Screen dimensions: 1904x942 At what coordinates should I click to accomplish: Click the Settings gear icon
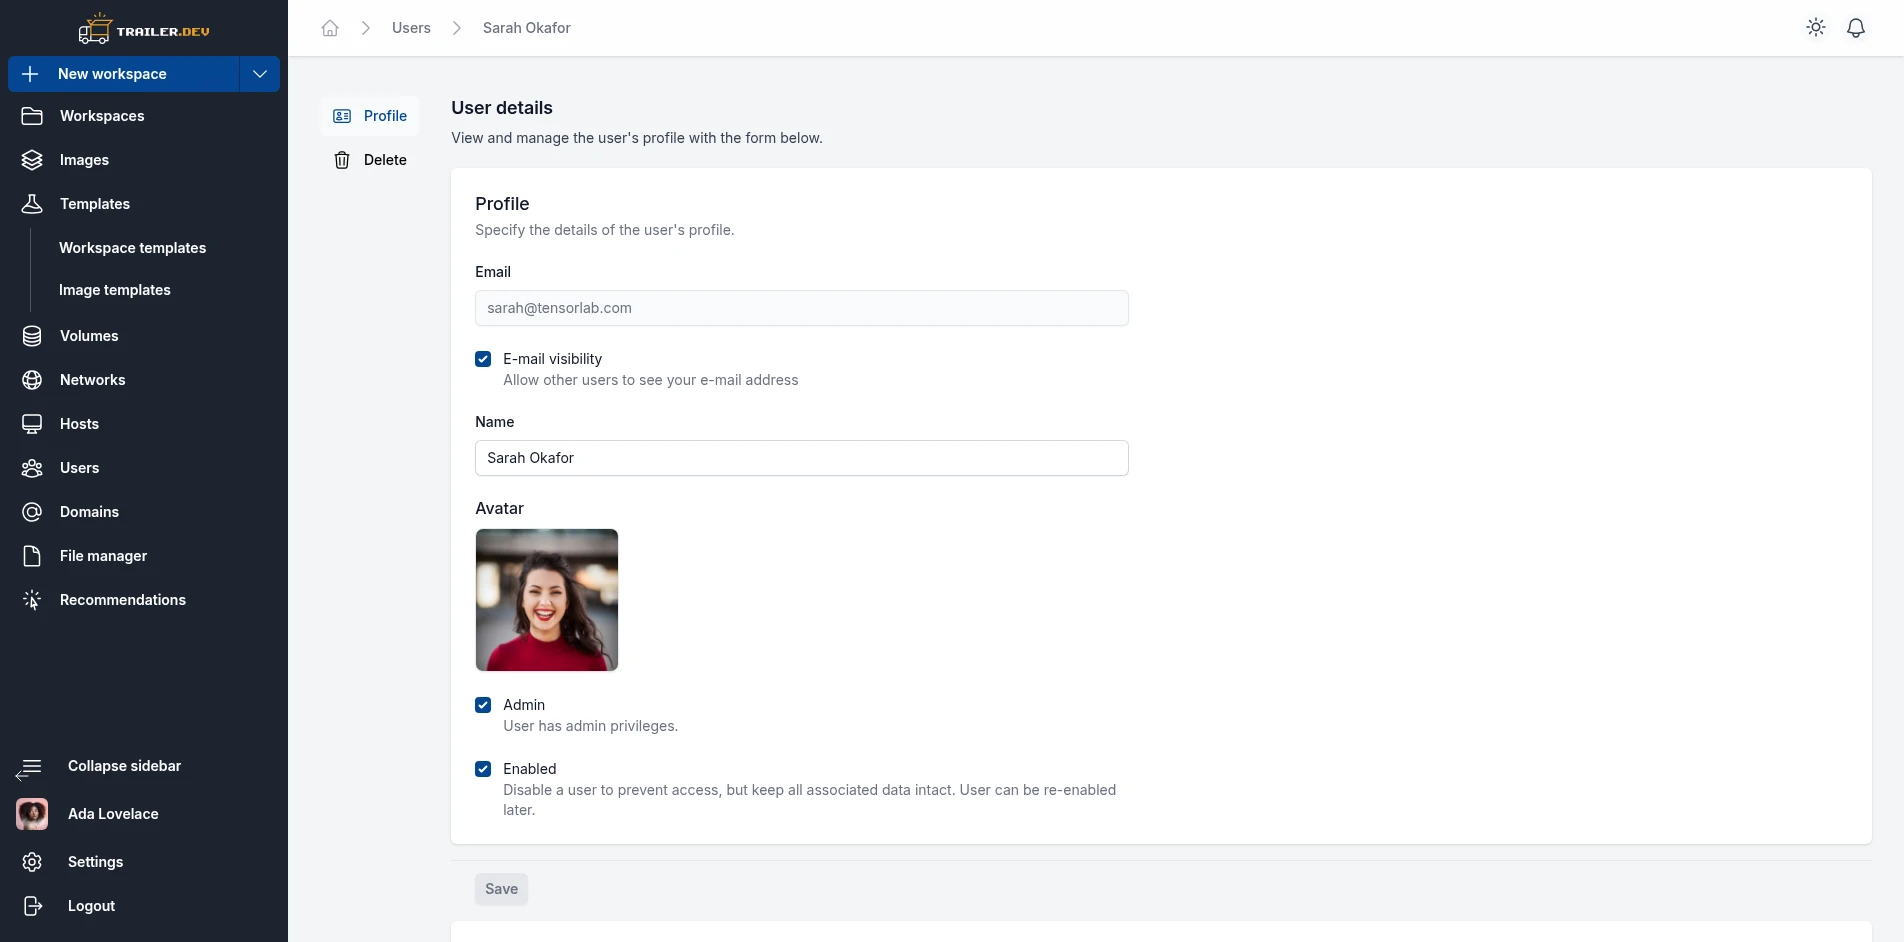point(32,862)
